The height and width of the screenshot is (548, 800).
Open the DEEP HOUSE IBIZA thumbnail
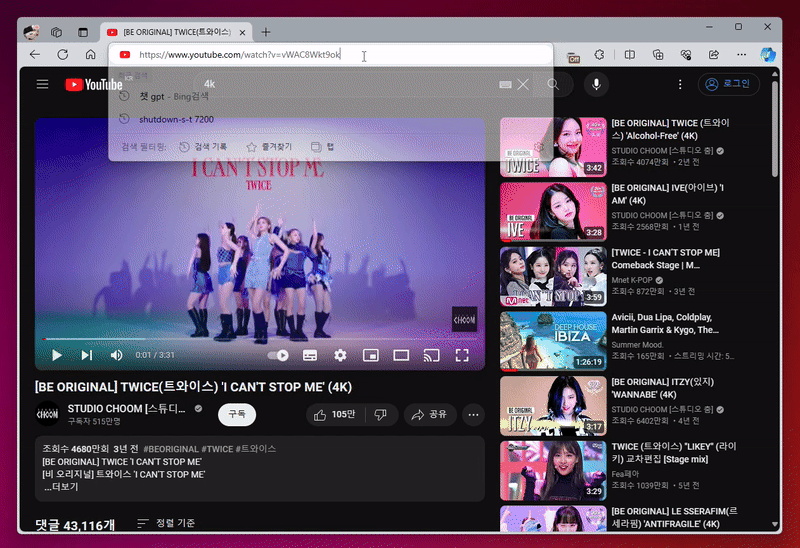[553, 341]
